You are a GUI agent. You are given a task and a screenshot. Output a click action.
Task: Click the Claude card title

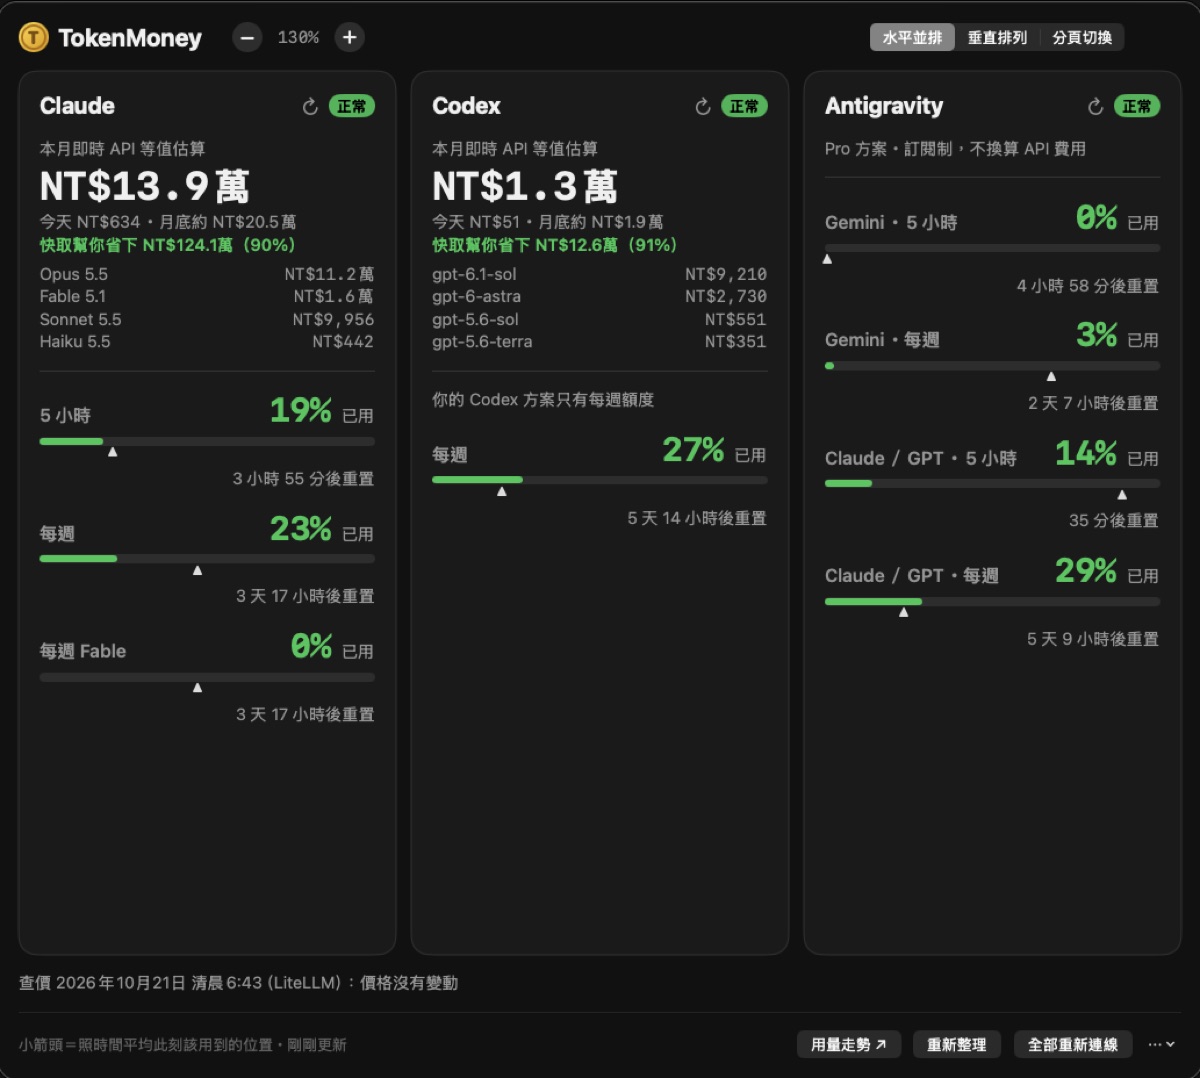click(77, 106)
